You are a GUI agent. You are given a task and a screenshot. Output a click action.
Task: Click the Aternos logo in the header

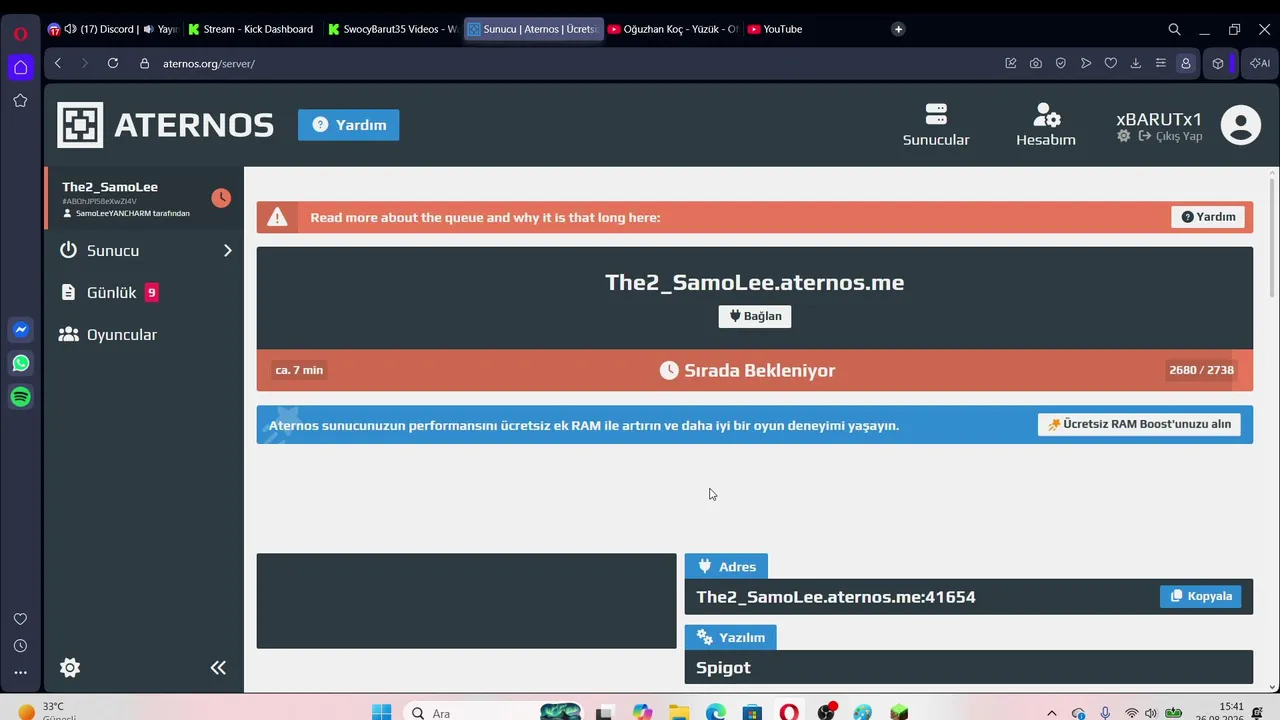point(166,125)
